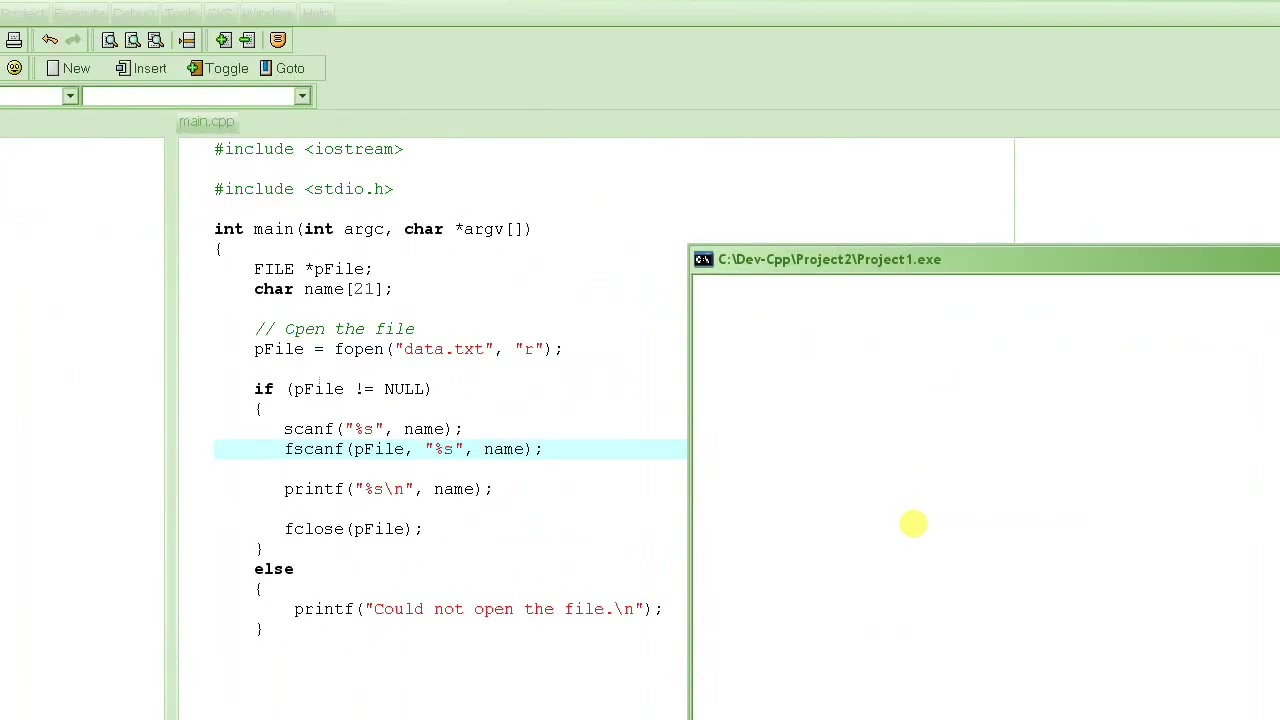Image resolution: width=1280 pixels, height=720 pixels.
Task: Click the 'int main(int argc, char *argv[])' line
Action: coord(372,229)
